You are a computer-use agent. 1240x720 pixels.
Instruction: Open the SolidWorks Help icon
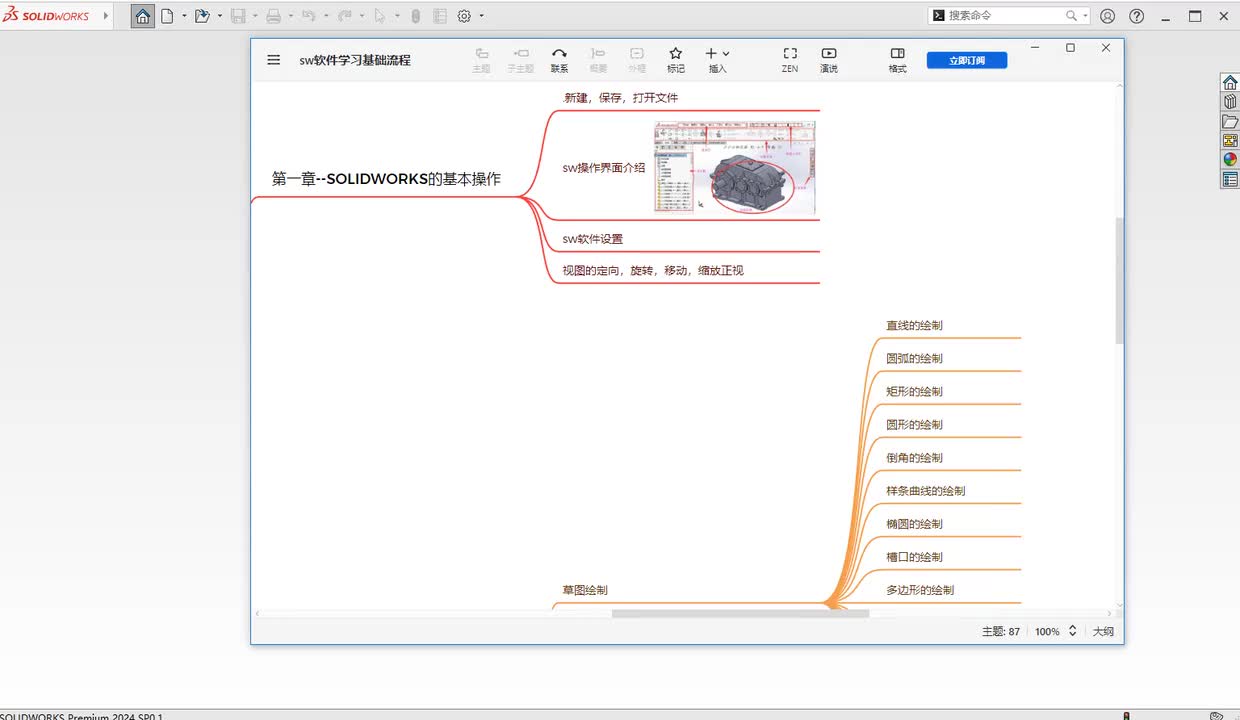[1137, 16]
